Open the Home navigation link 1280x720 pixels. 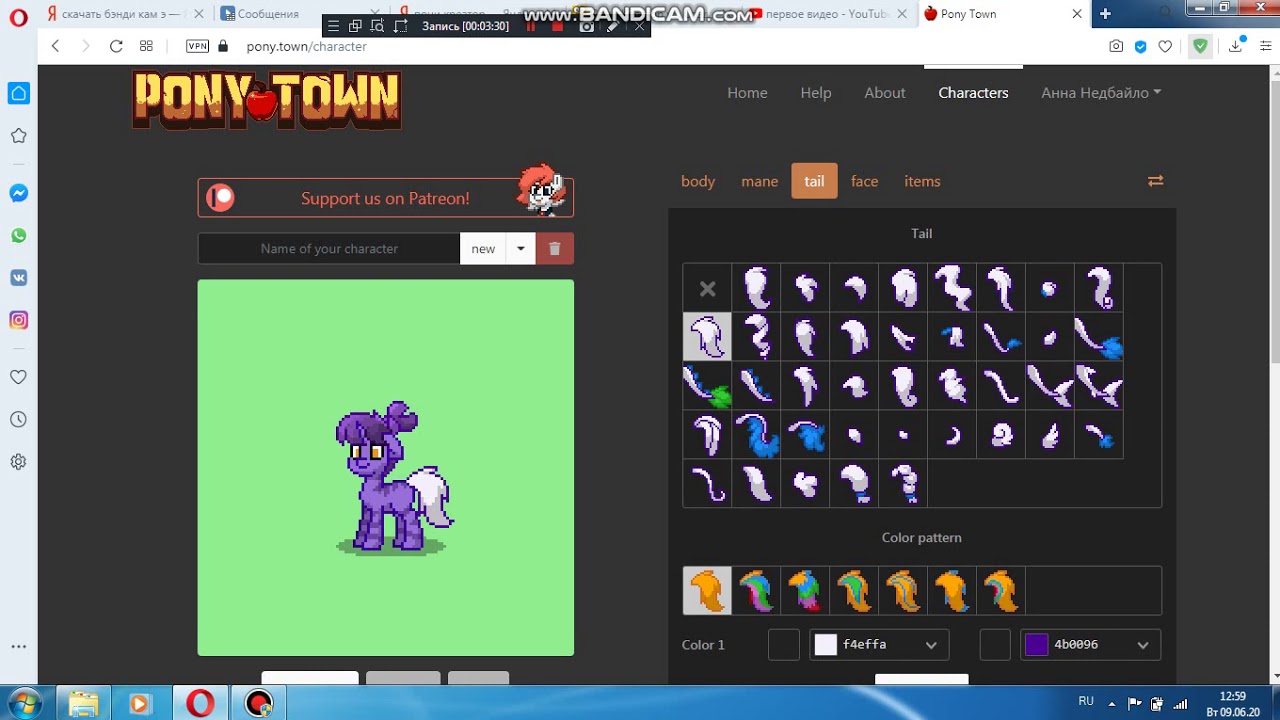pyautogui.click(x=747, y=92)
